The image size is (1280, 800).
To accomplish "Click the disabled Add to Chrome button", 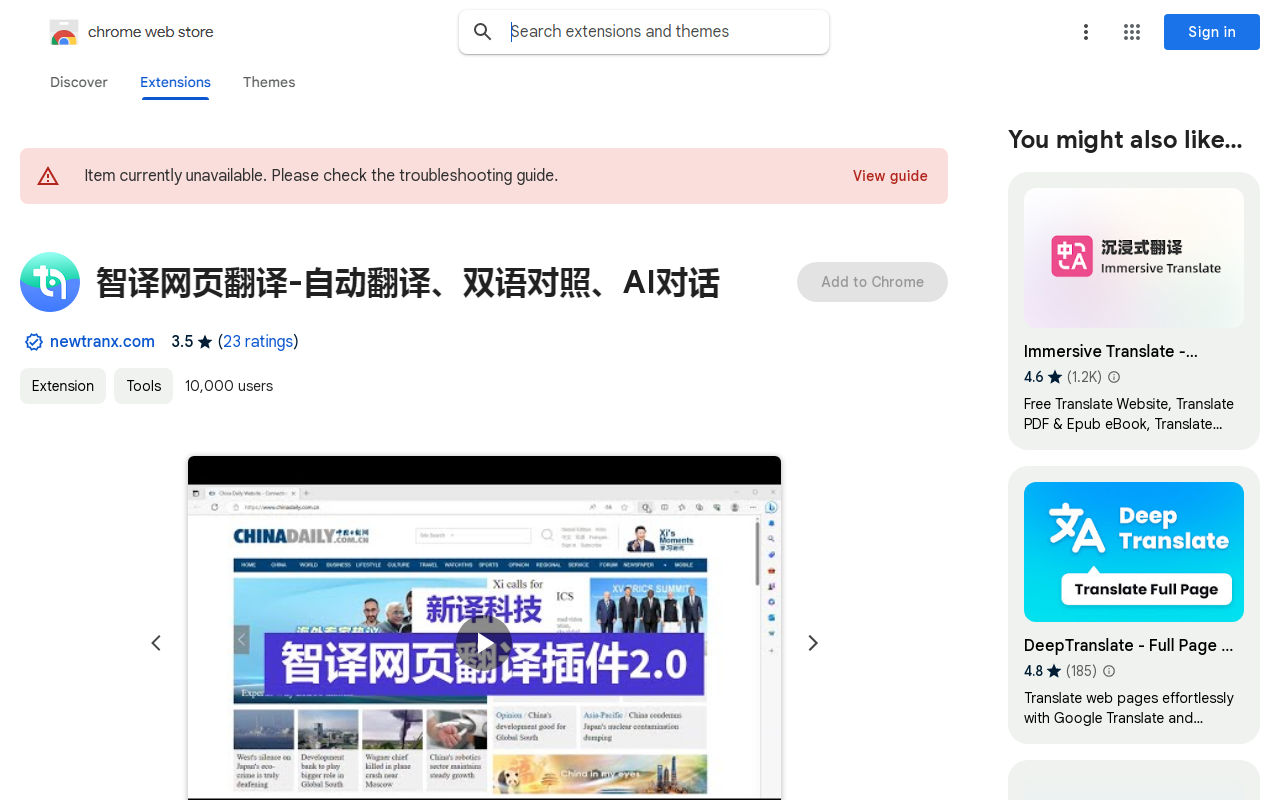I will click(x=872, y=282).
